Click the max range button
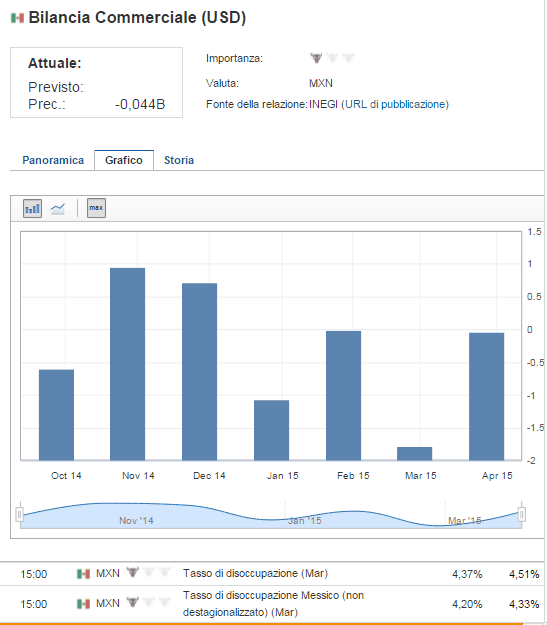Image resolution: width=547 pixels, height=625 pixels. (x=96, y=208)
